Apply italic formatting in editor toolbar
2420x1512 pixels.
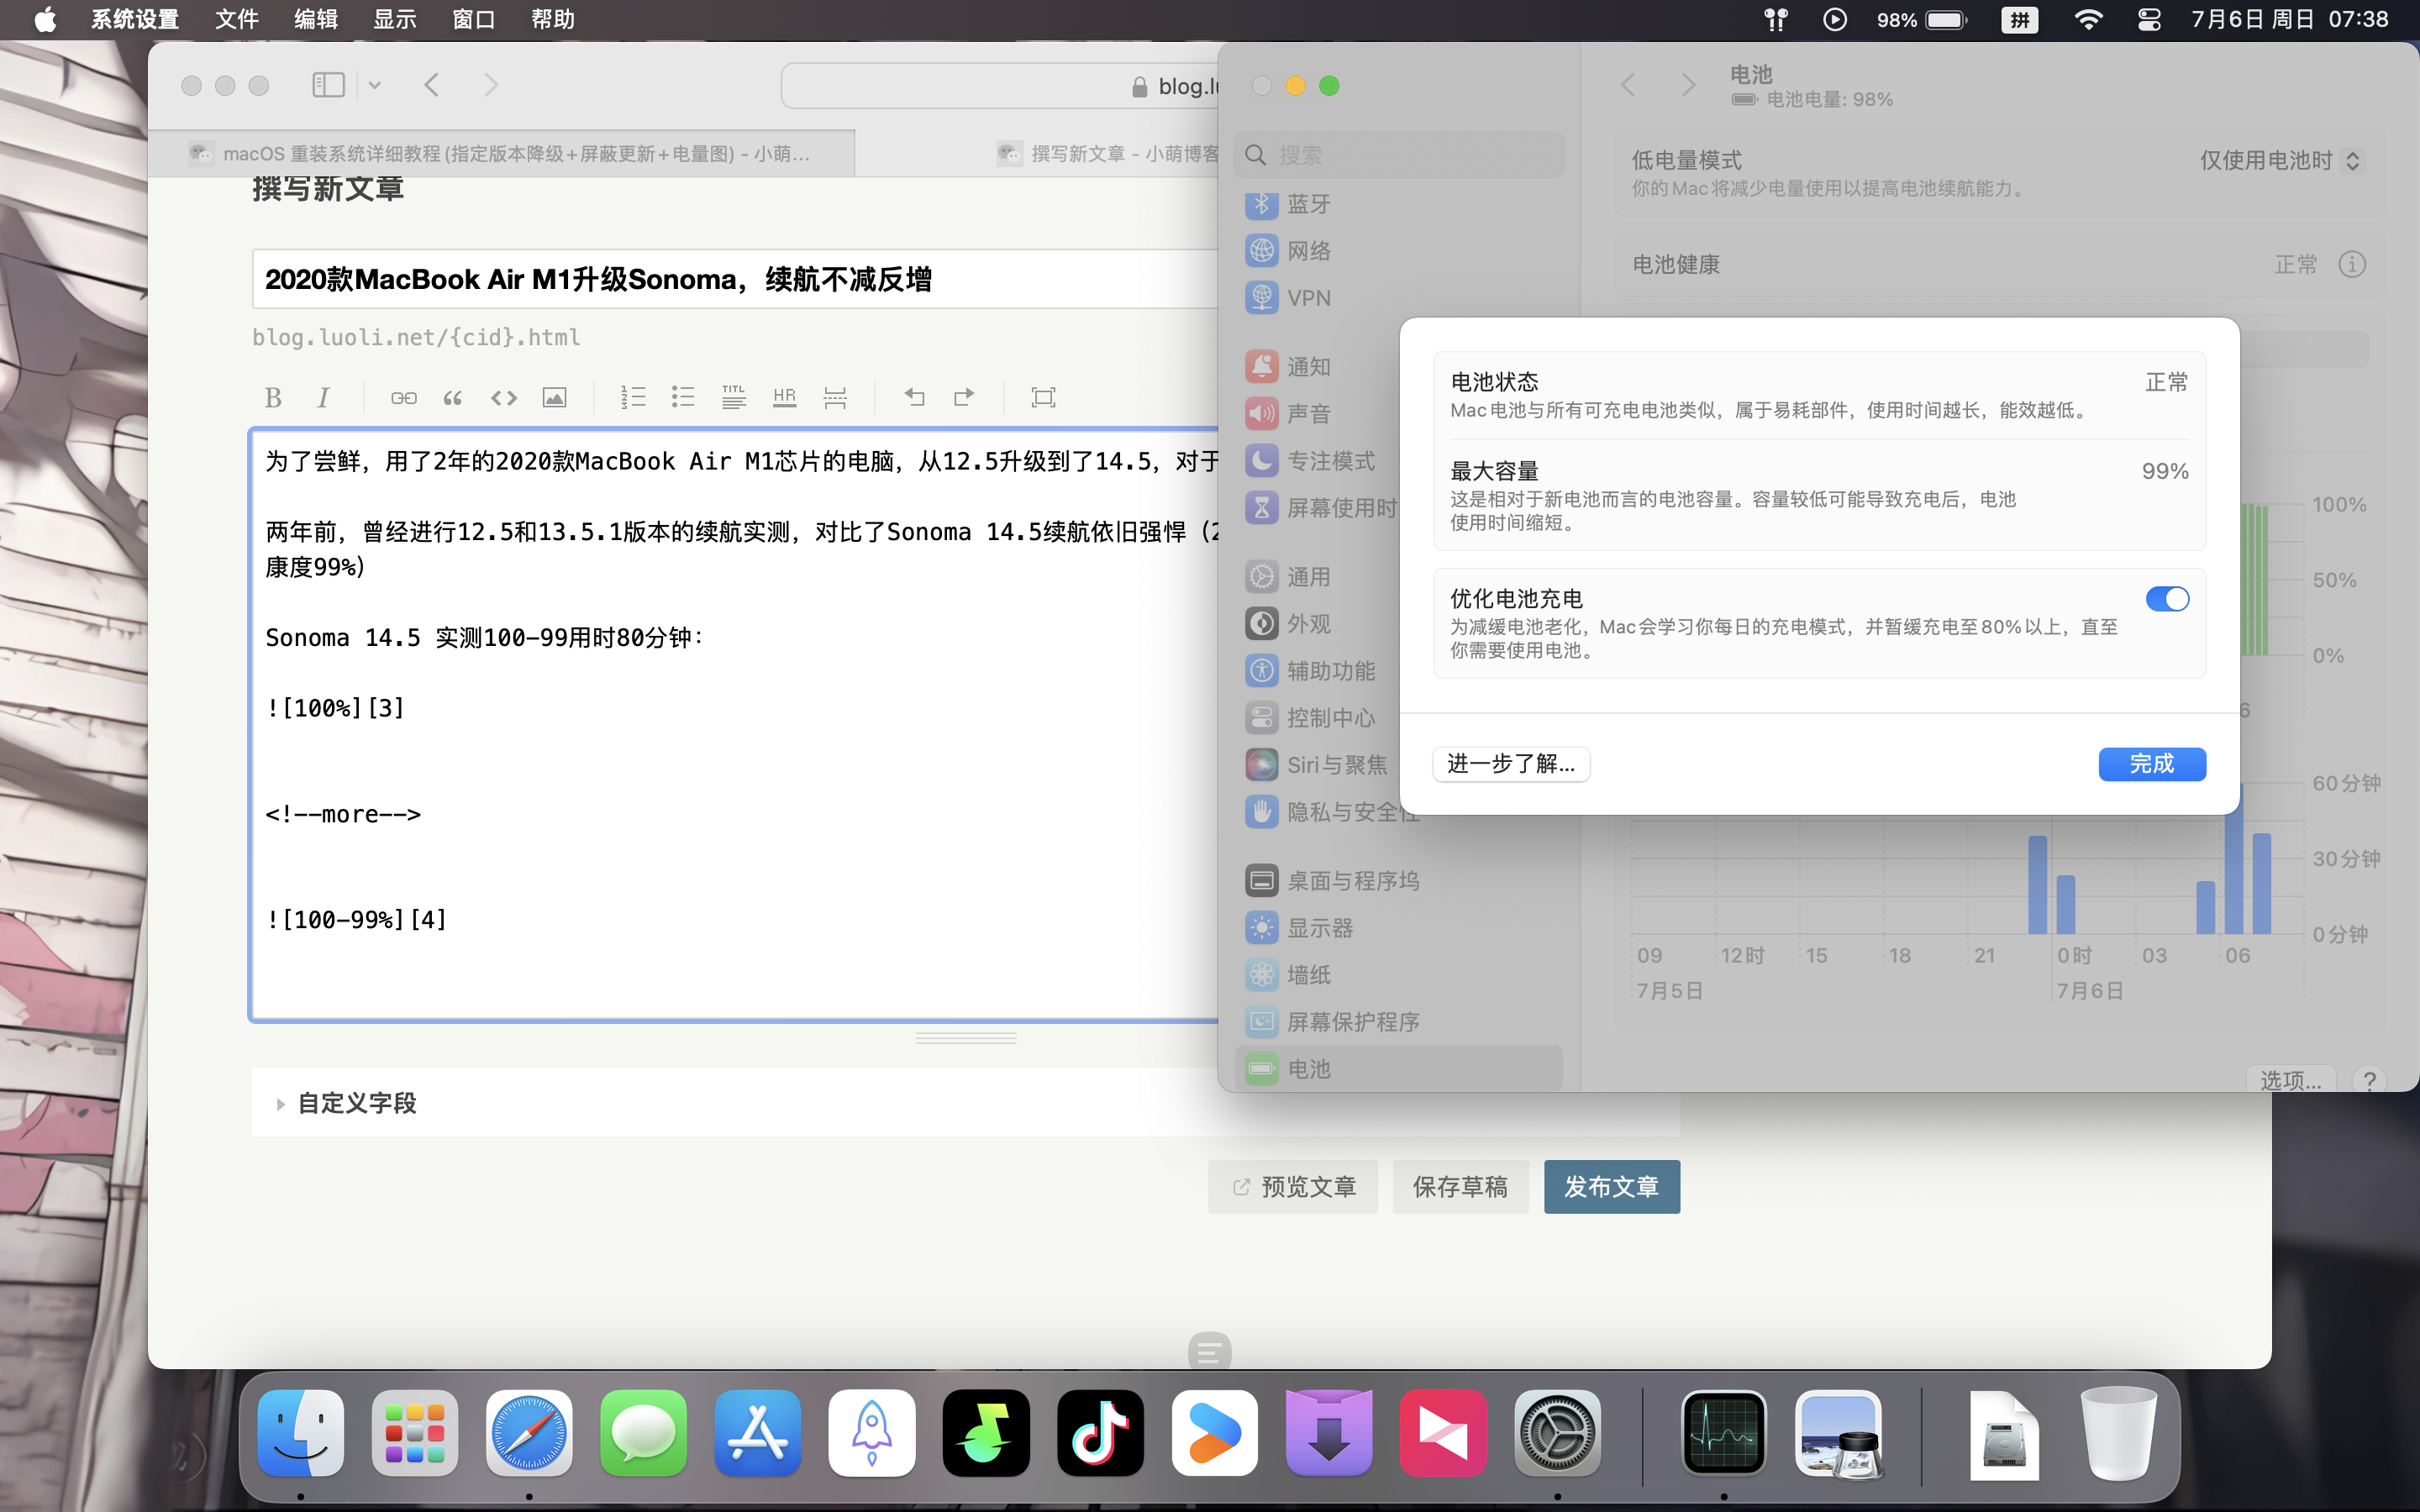coord(323,398)
